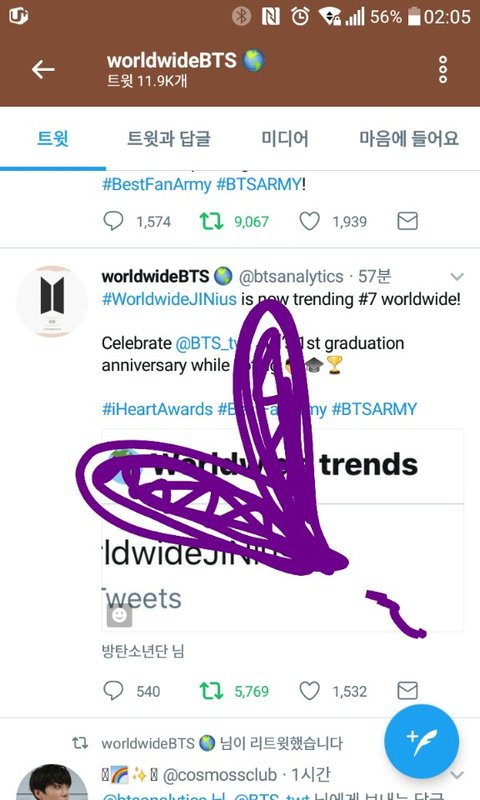Like the tweet with 1,939 hearts
The width and height of the screenshot is (480, 800).
click(x=309, y=221)
